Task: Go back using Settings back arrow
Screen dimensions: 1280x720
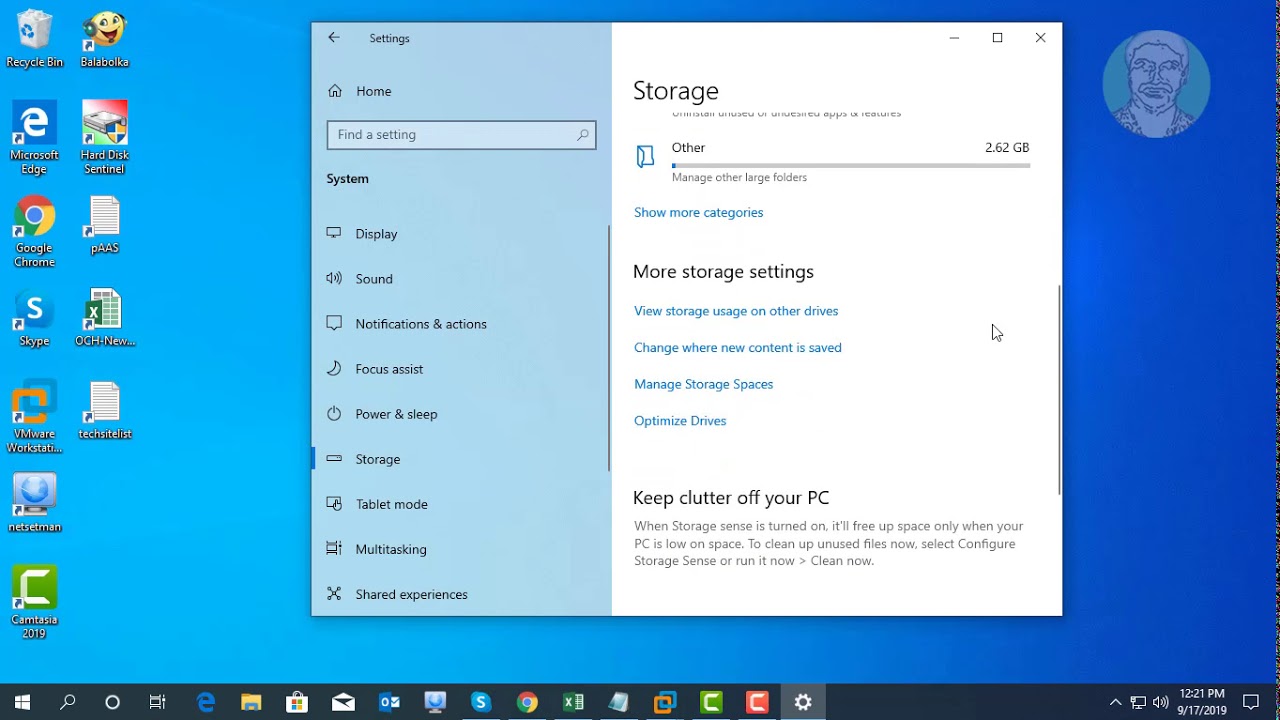Action: (x=334, y=38)
